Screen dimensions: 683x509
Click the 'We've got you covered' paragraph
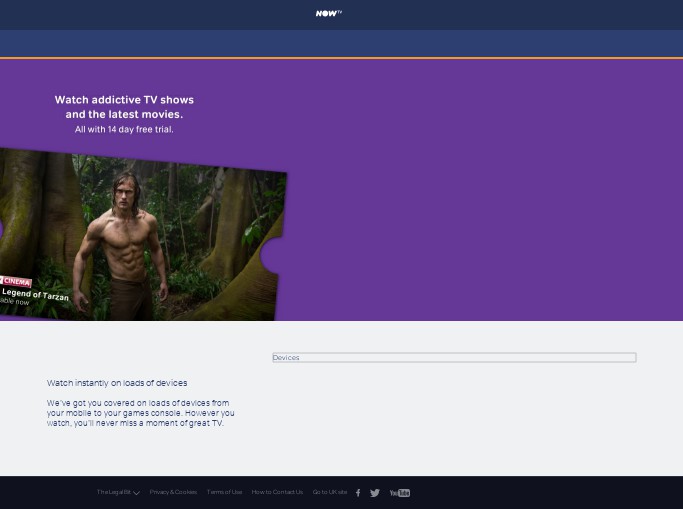(x=141, y=413)
